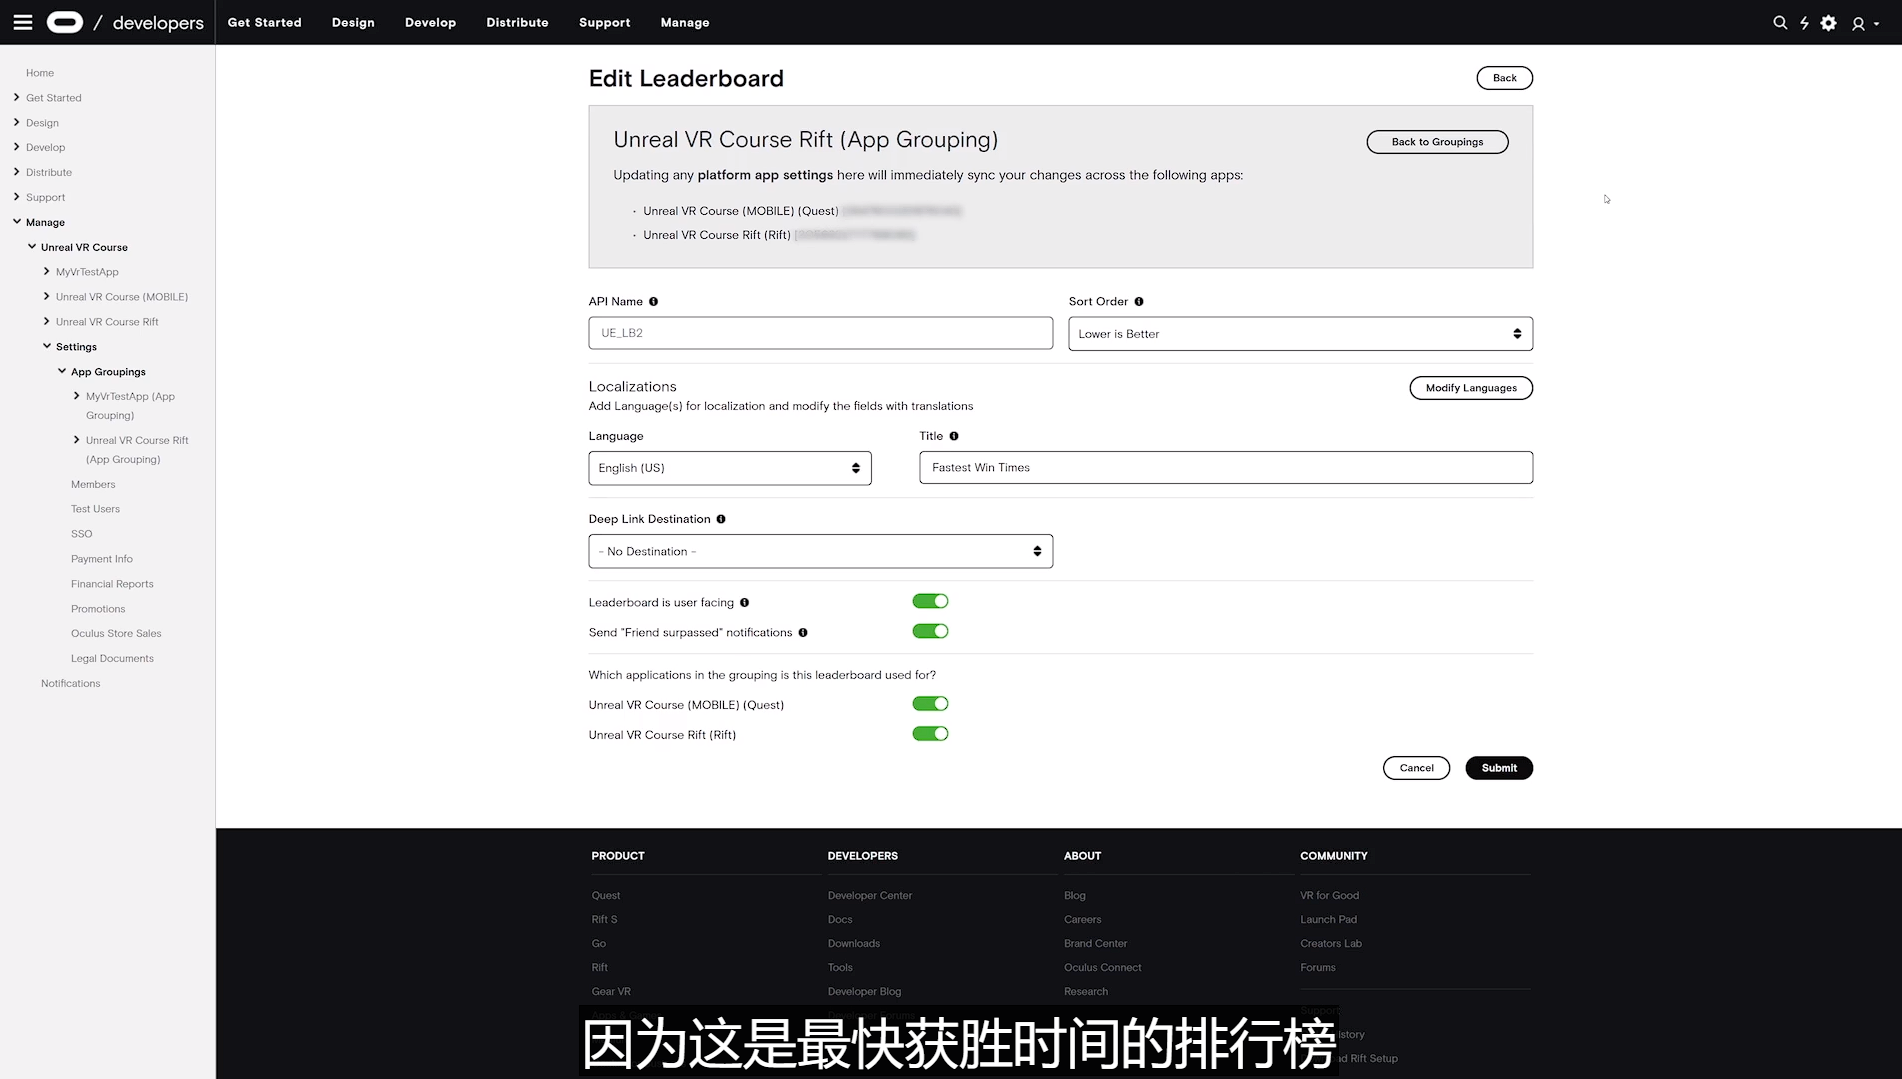Open Developer Center footer link
The width and height of the screenshot is (1902, 1079).
point(870,895)
